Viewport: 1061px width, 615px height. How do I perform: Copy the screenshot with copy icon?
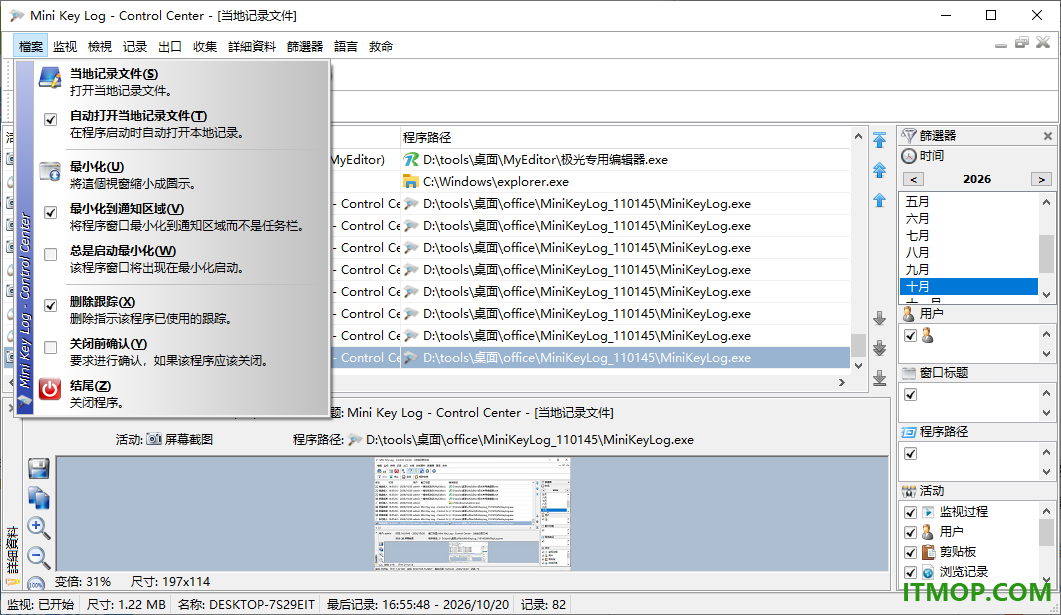pos(39,498)
